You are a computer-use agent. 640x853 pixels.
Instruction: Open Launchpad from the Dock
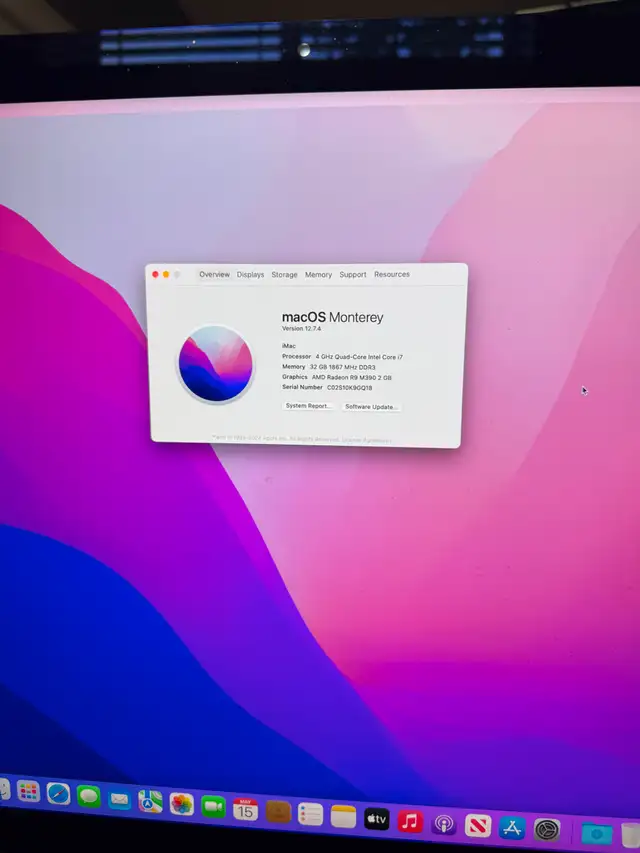pyautogui.click(x=28, y=790)
